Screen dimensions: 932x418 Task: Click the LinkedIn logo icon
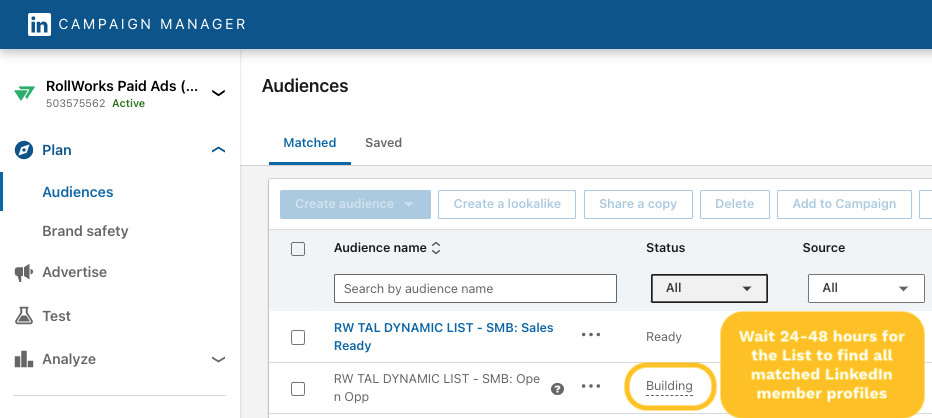(x=39, y=24)
